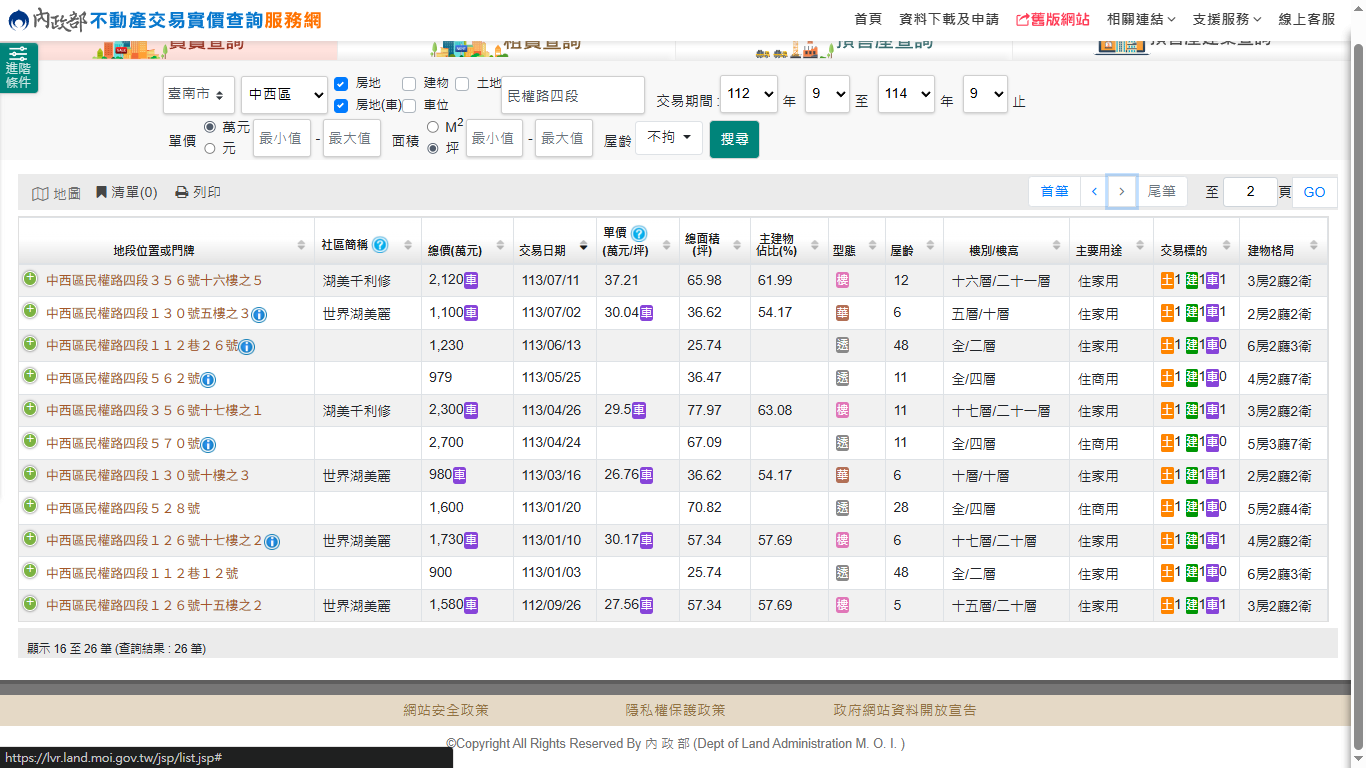Enable the 建物 checkbox
Screen dimensions: 1366x768
409,83
